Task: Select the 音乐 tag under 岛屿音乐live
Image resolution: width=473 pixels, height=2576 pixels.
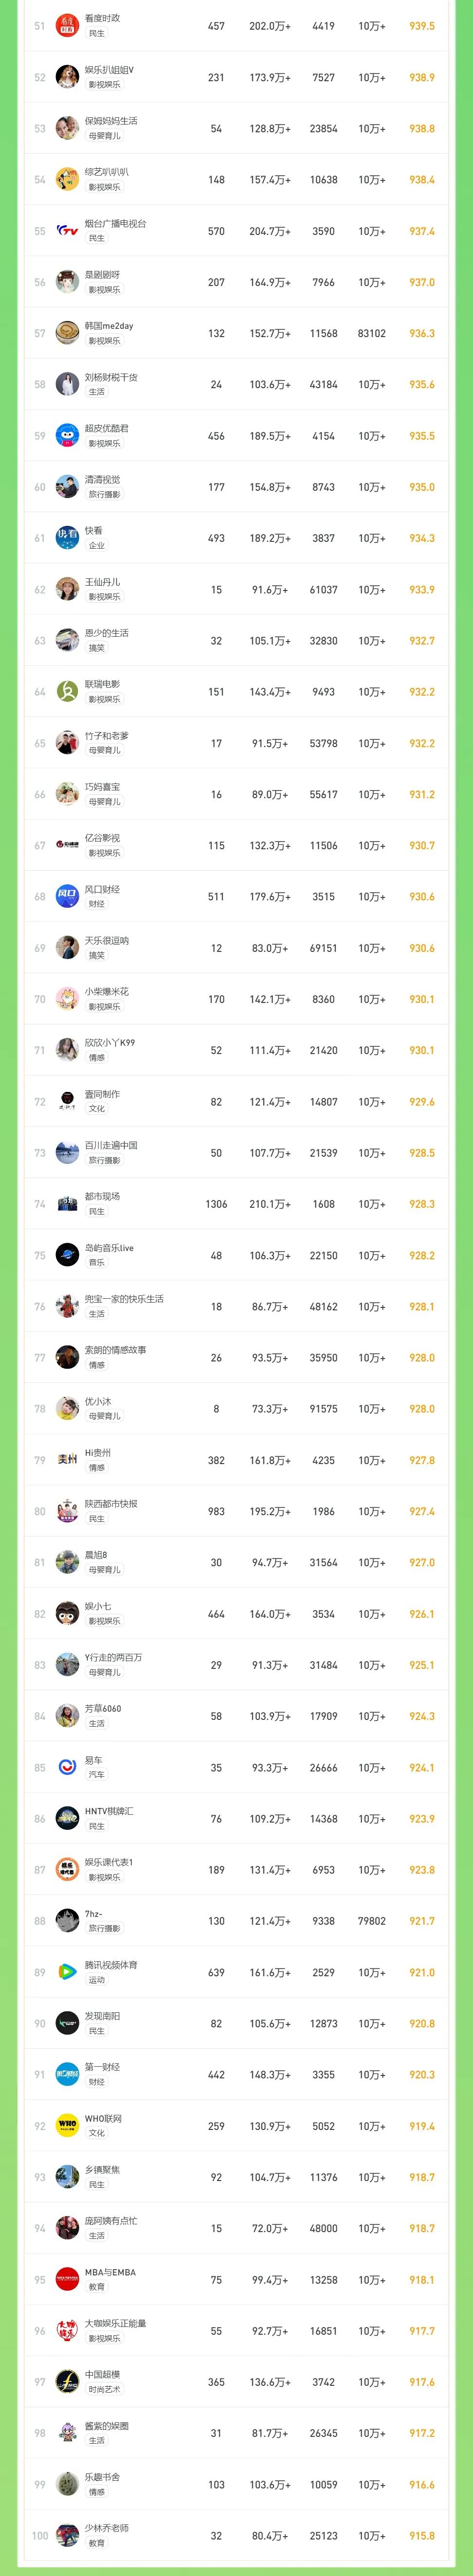Action: (96, 1263)
